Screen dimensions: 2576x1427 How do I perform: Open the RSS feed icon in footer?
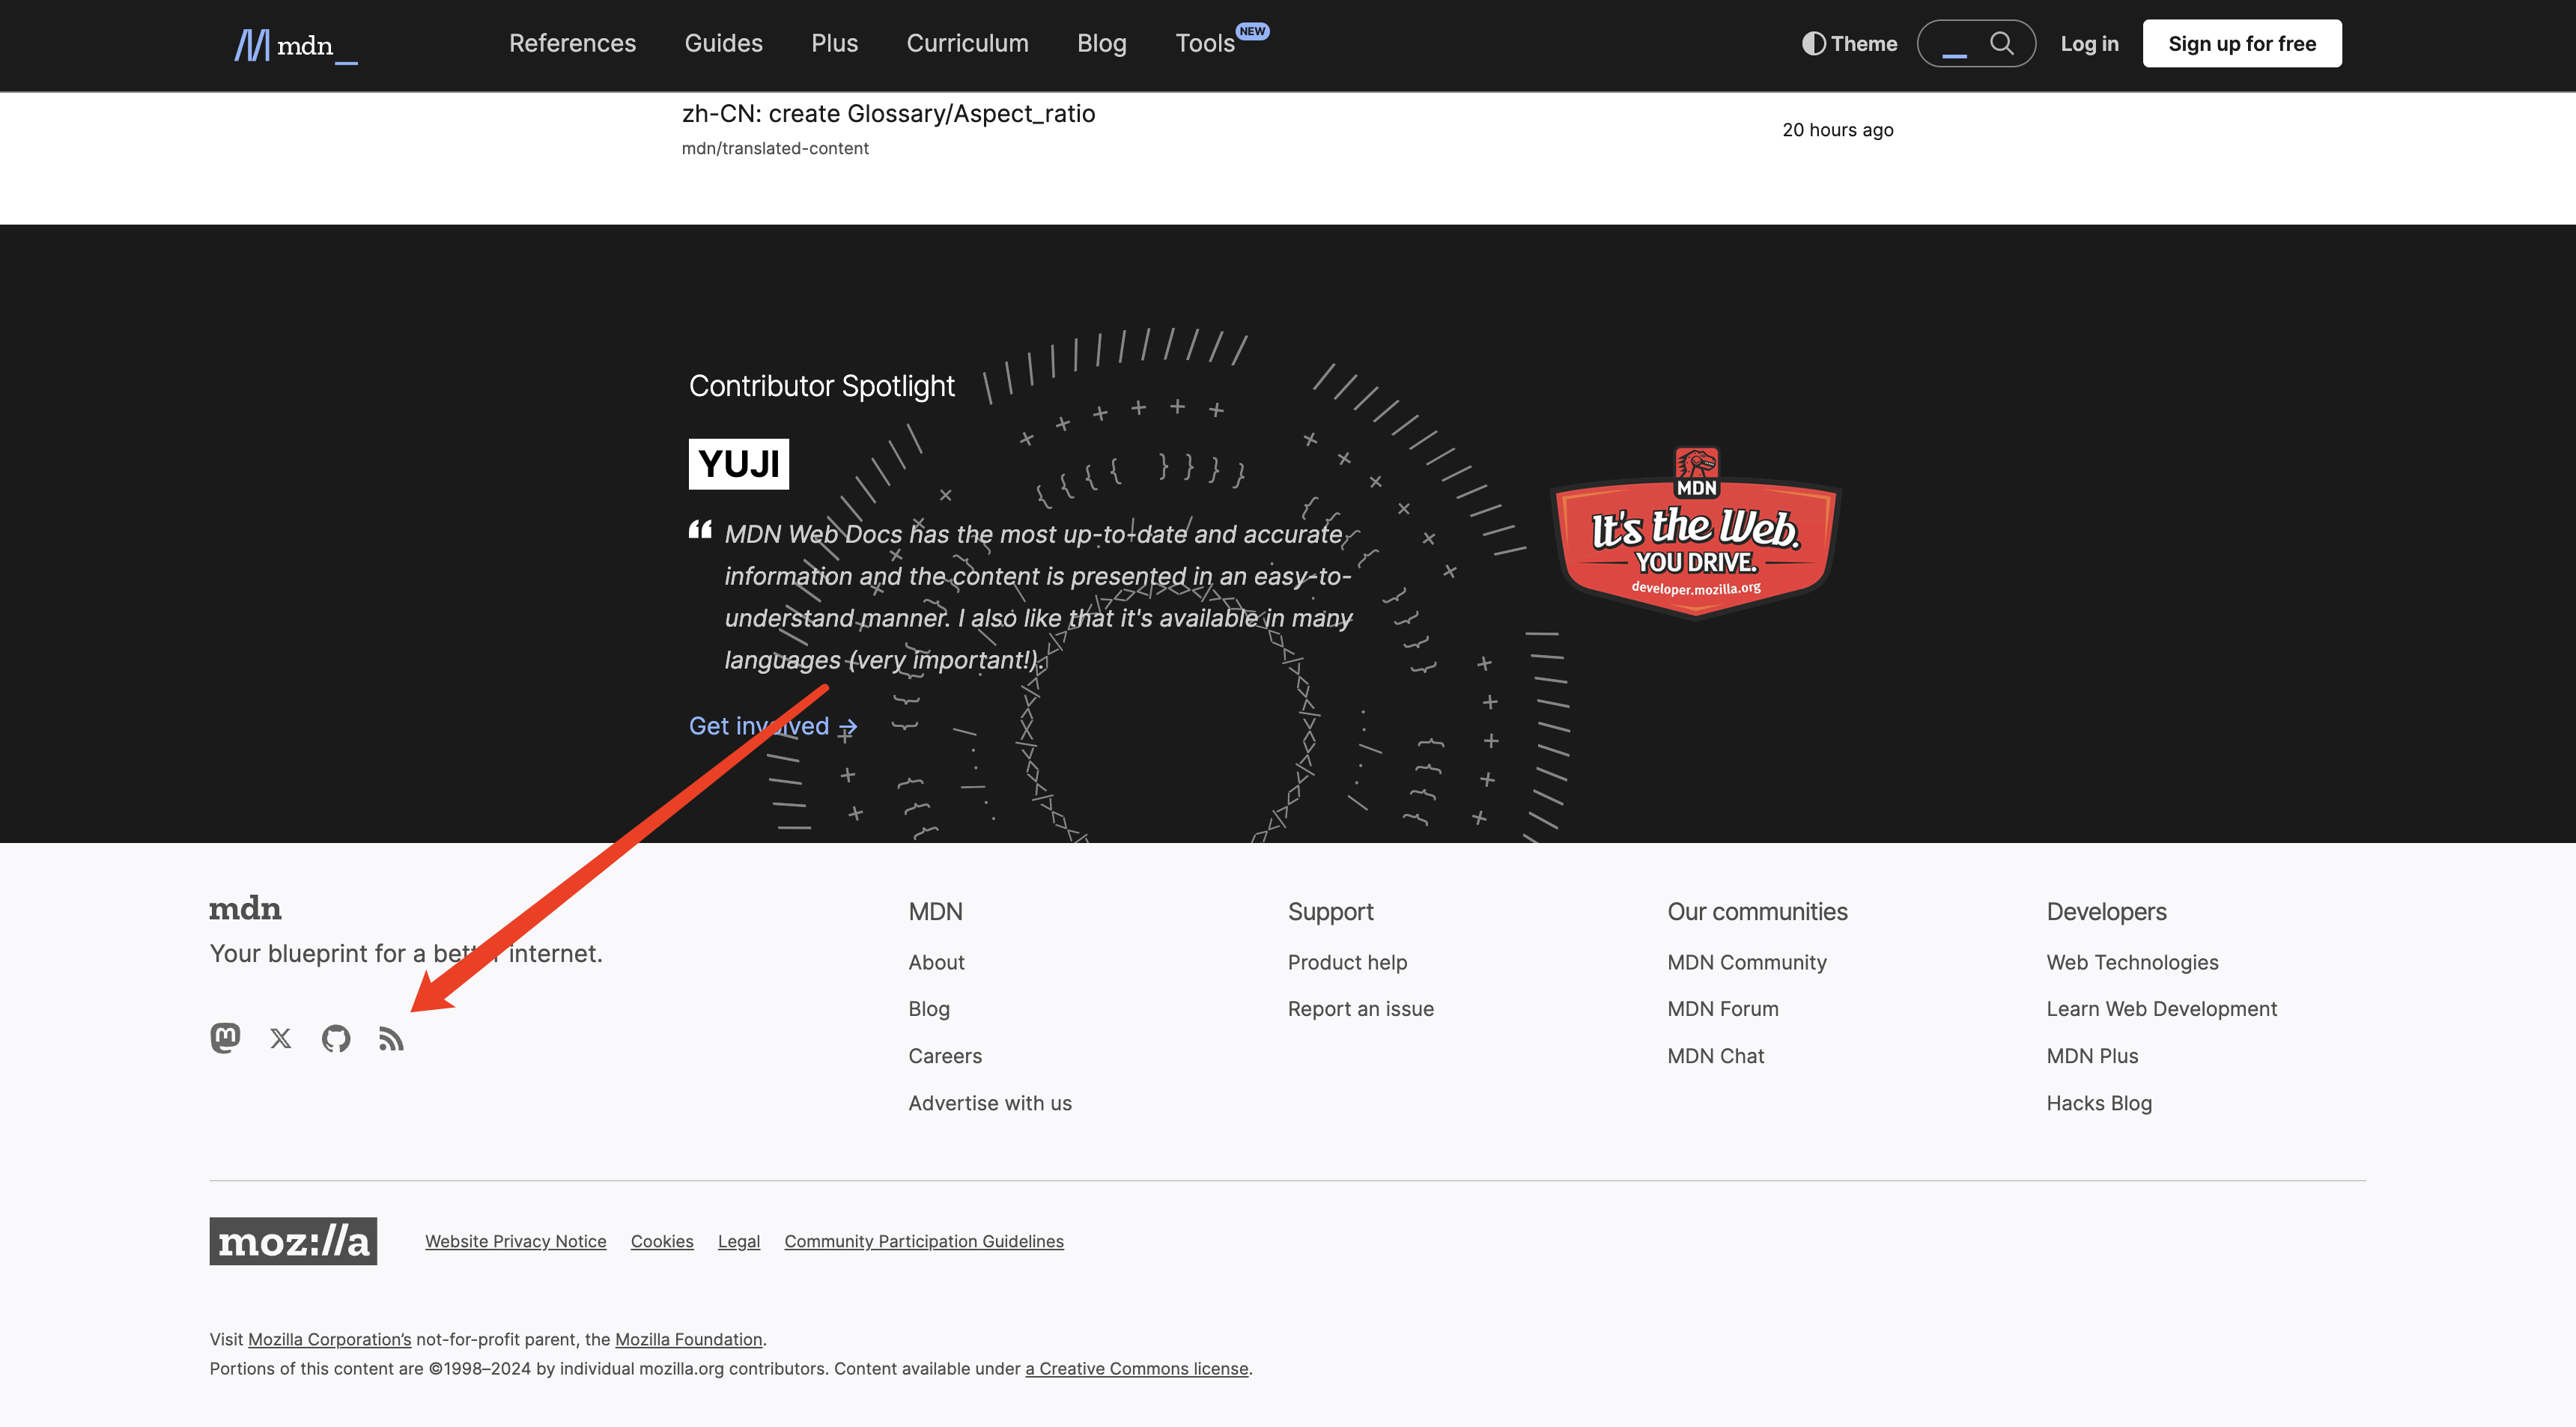coord(391,1039)
